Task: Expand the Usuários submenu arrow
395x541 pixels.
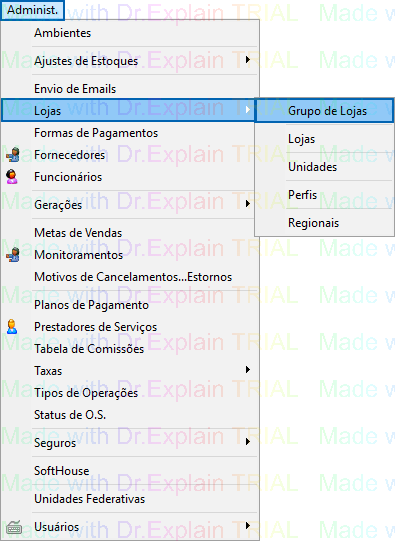Action: pos(248,526)
